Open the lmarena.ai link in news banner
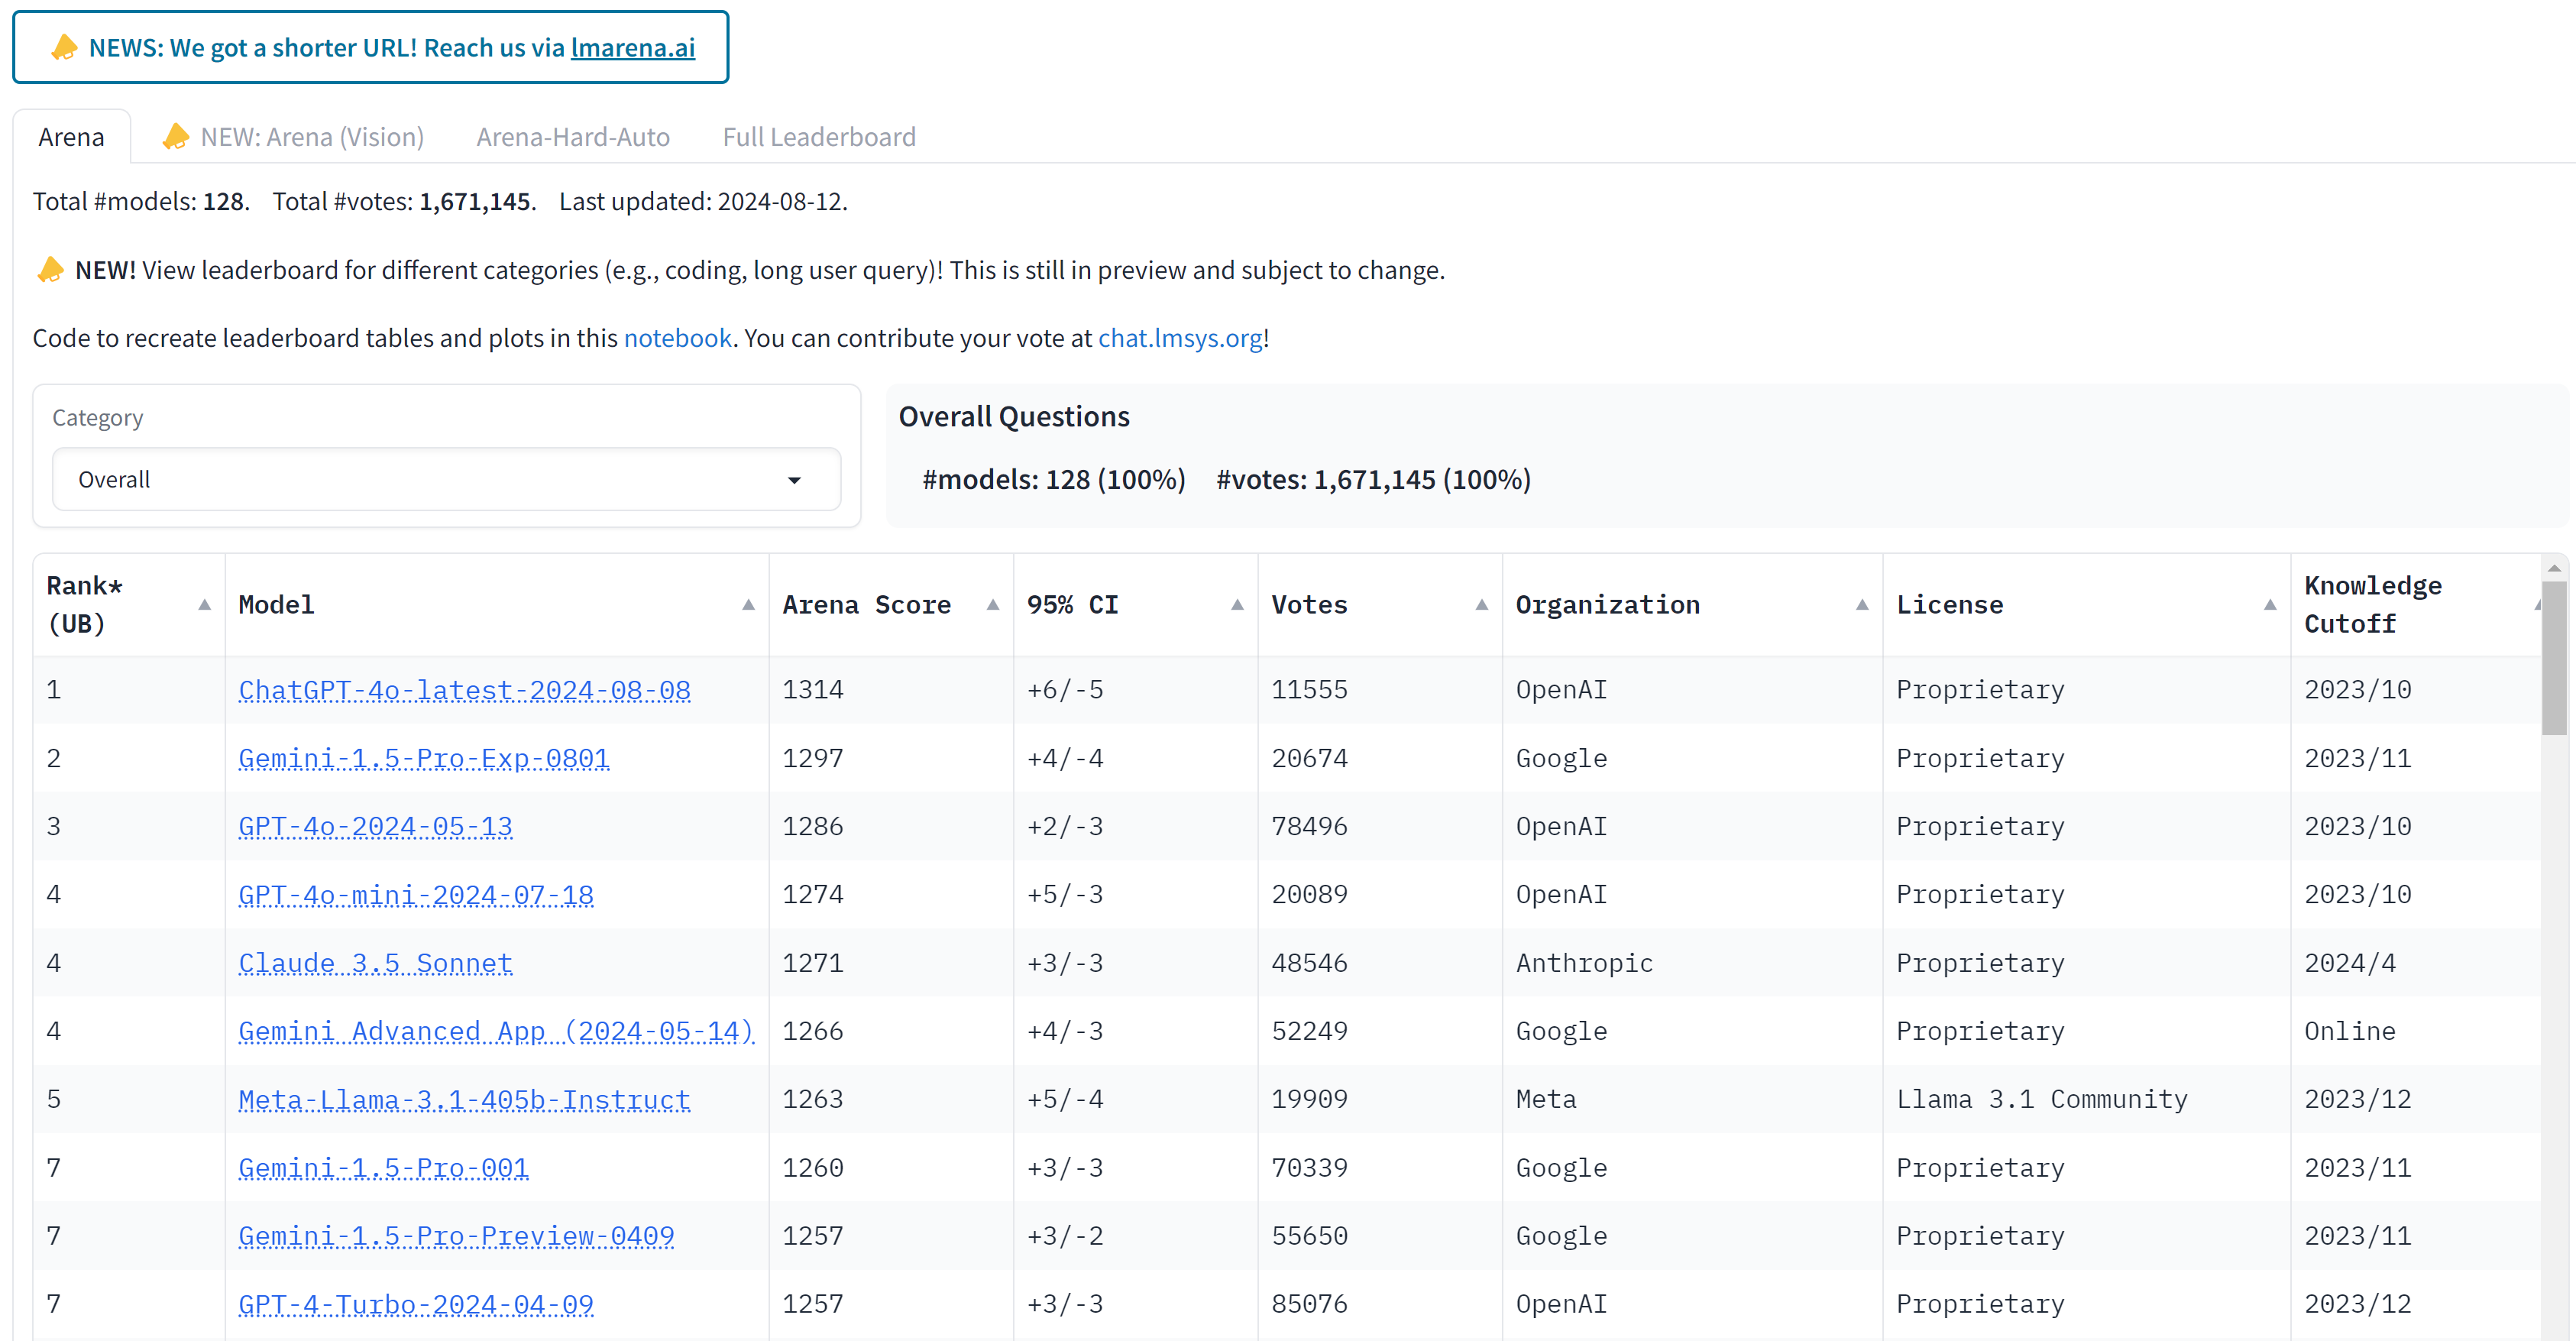 click(633, 48)
